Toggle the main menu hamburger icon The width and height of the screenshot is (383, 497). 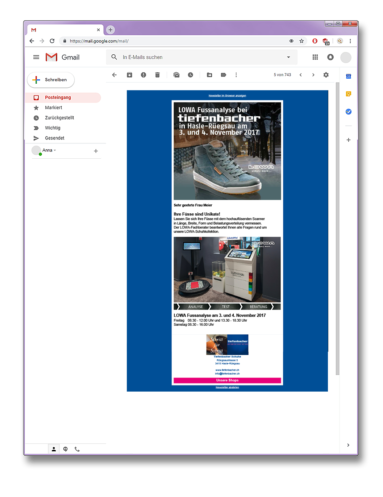[x=36, y=57]
